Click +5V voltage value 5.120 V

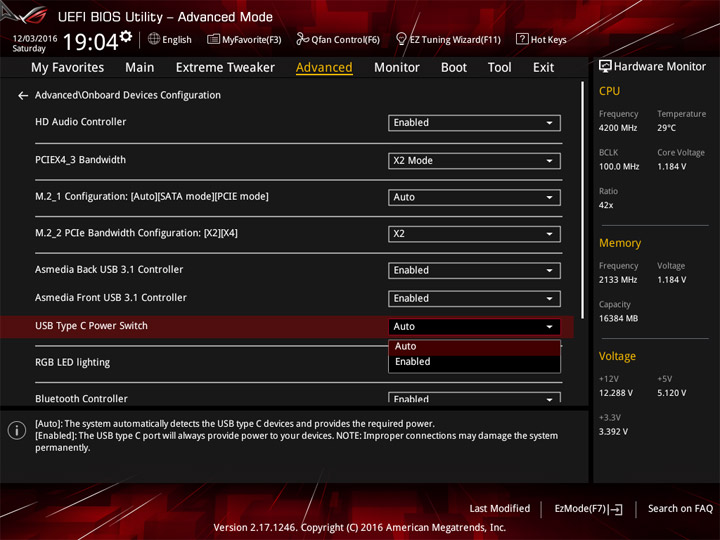671,393
